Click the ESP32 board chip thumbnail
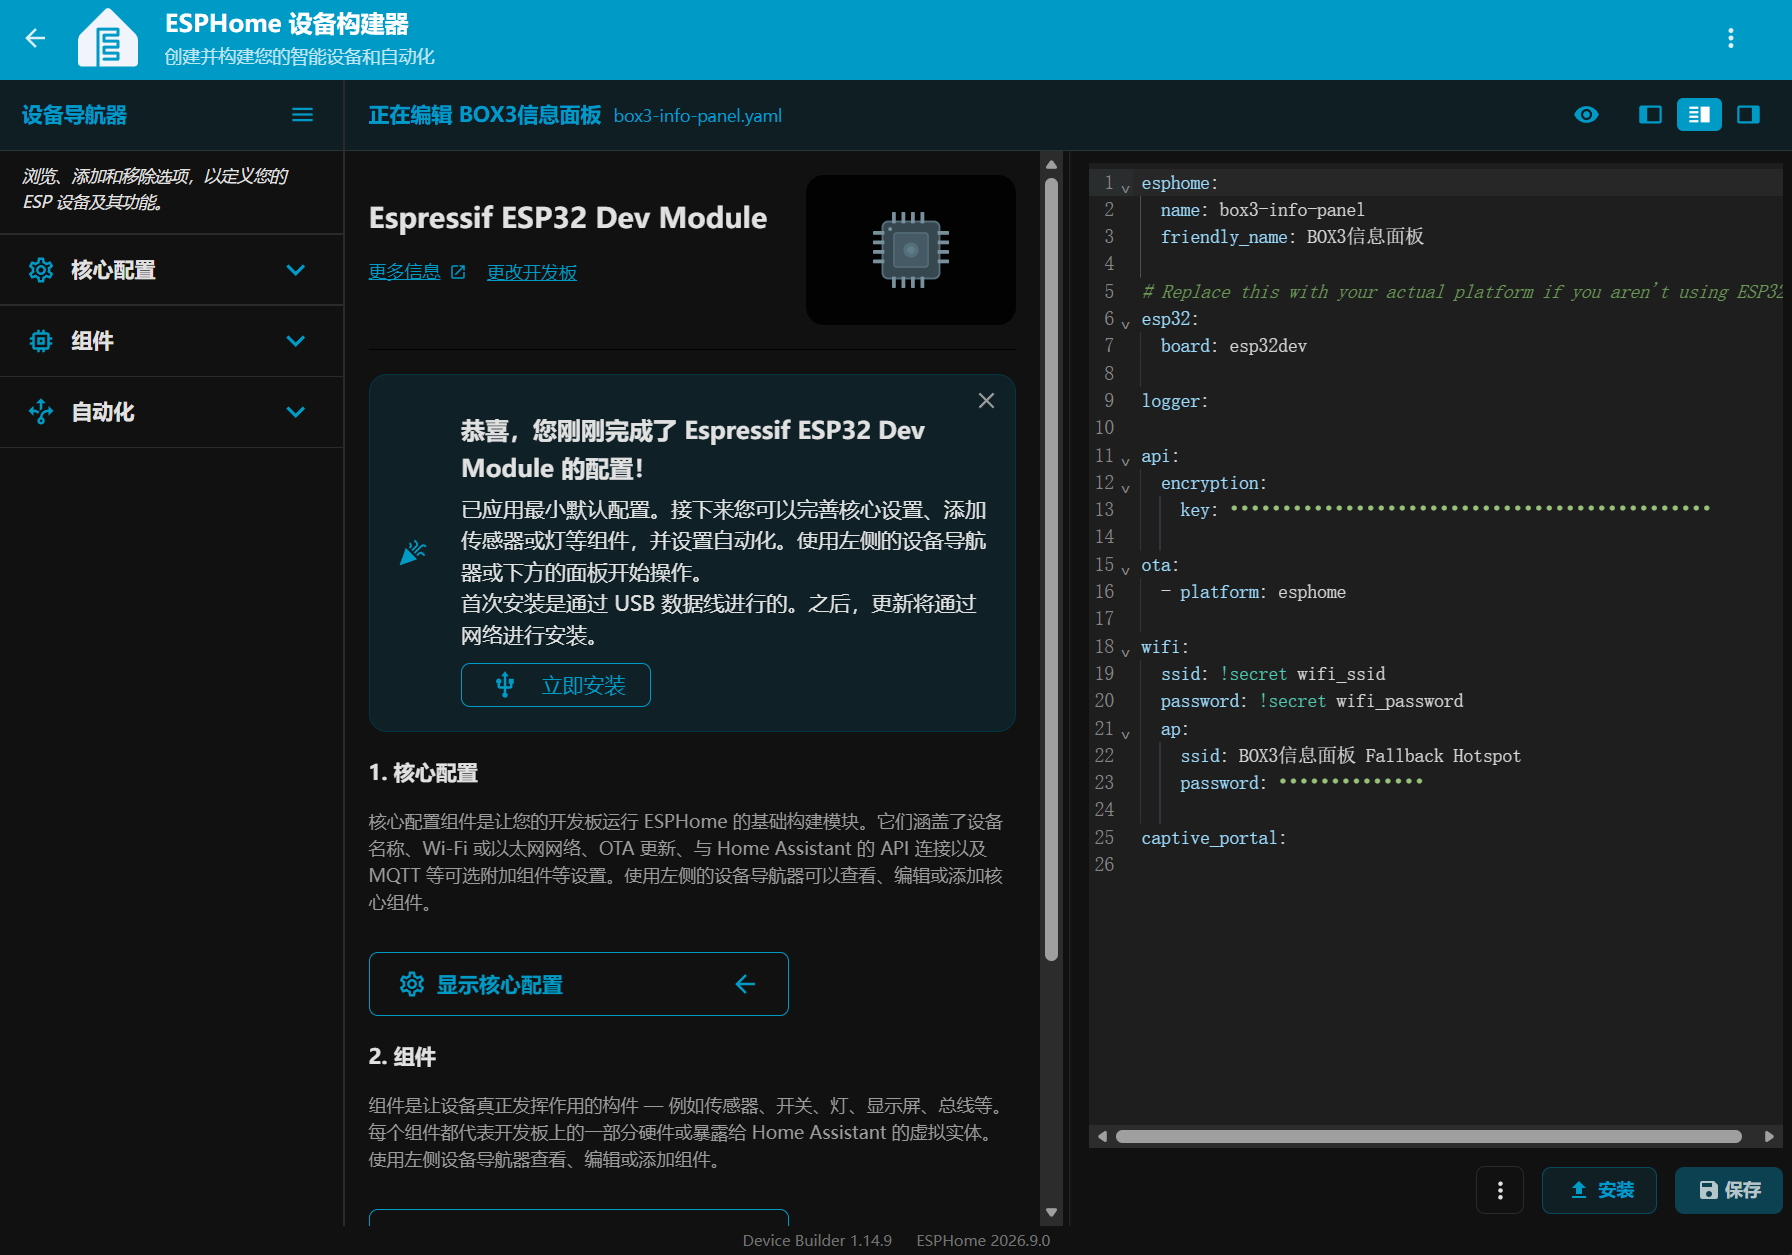 click(x=911, y=250)
